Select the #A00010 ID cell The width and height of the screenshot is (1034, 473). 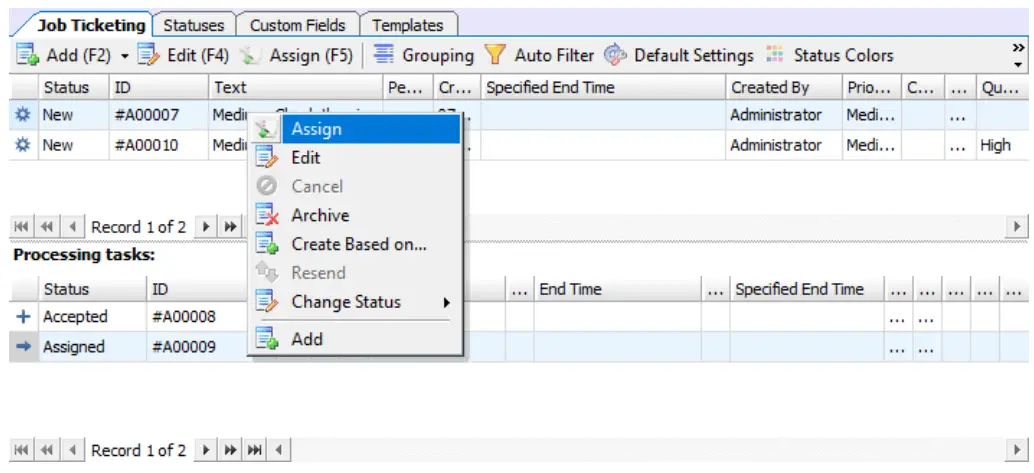[x=159, y=145]
